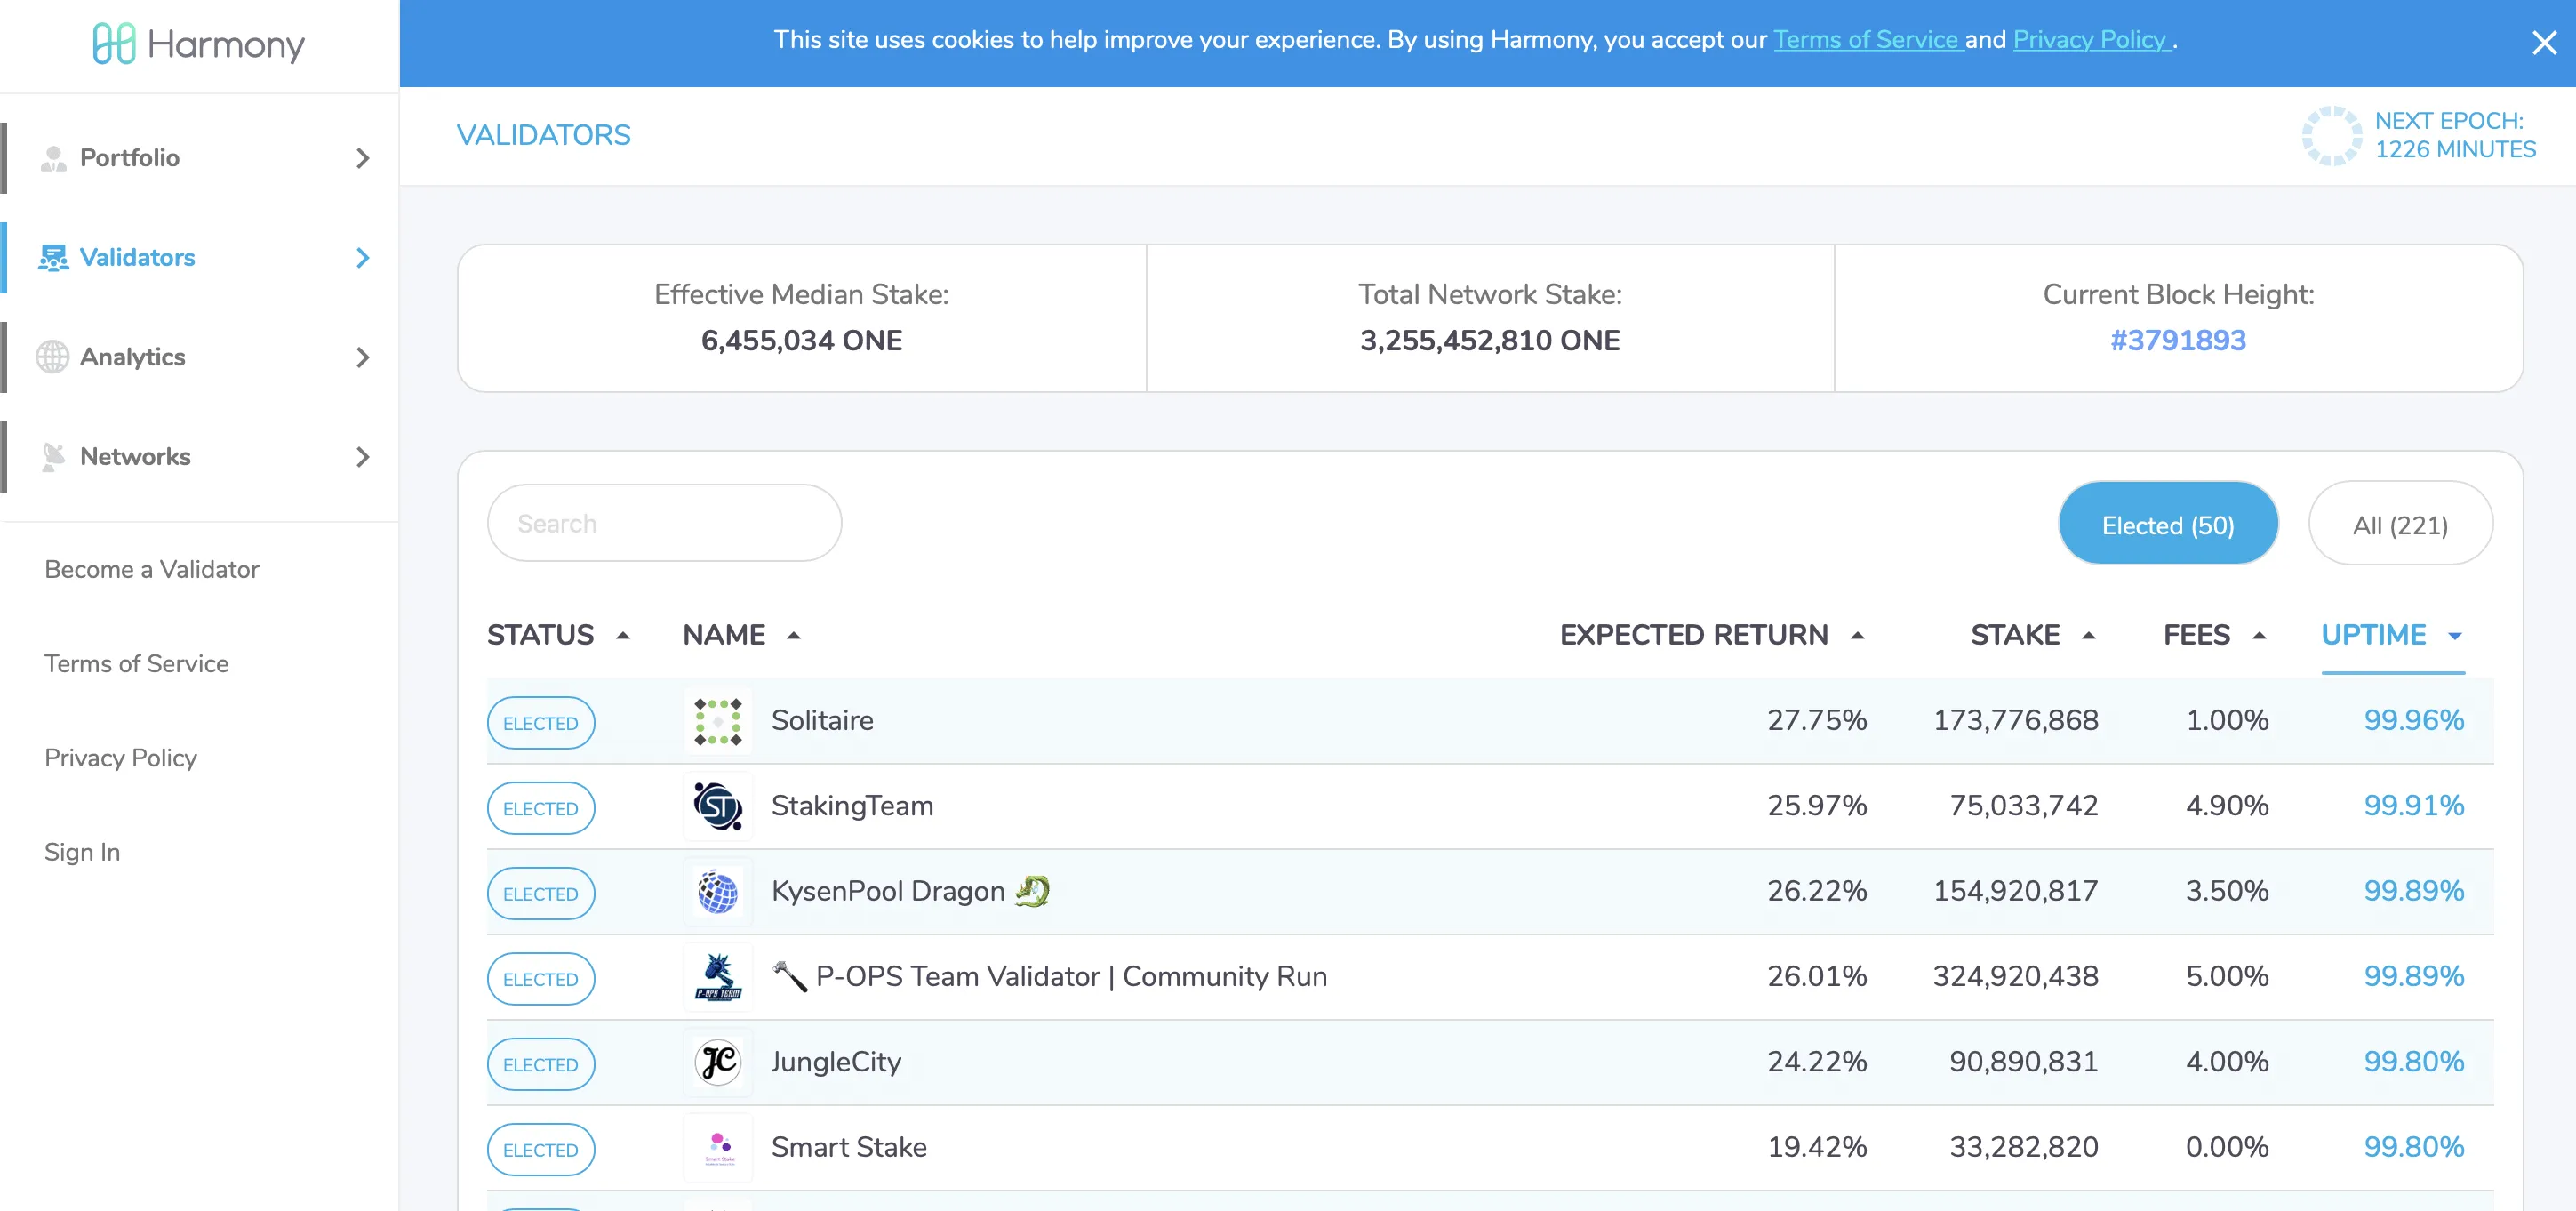Click the Smart Stake validator logo

coord(717,1148)
